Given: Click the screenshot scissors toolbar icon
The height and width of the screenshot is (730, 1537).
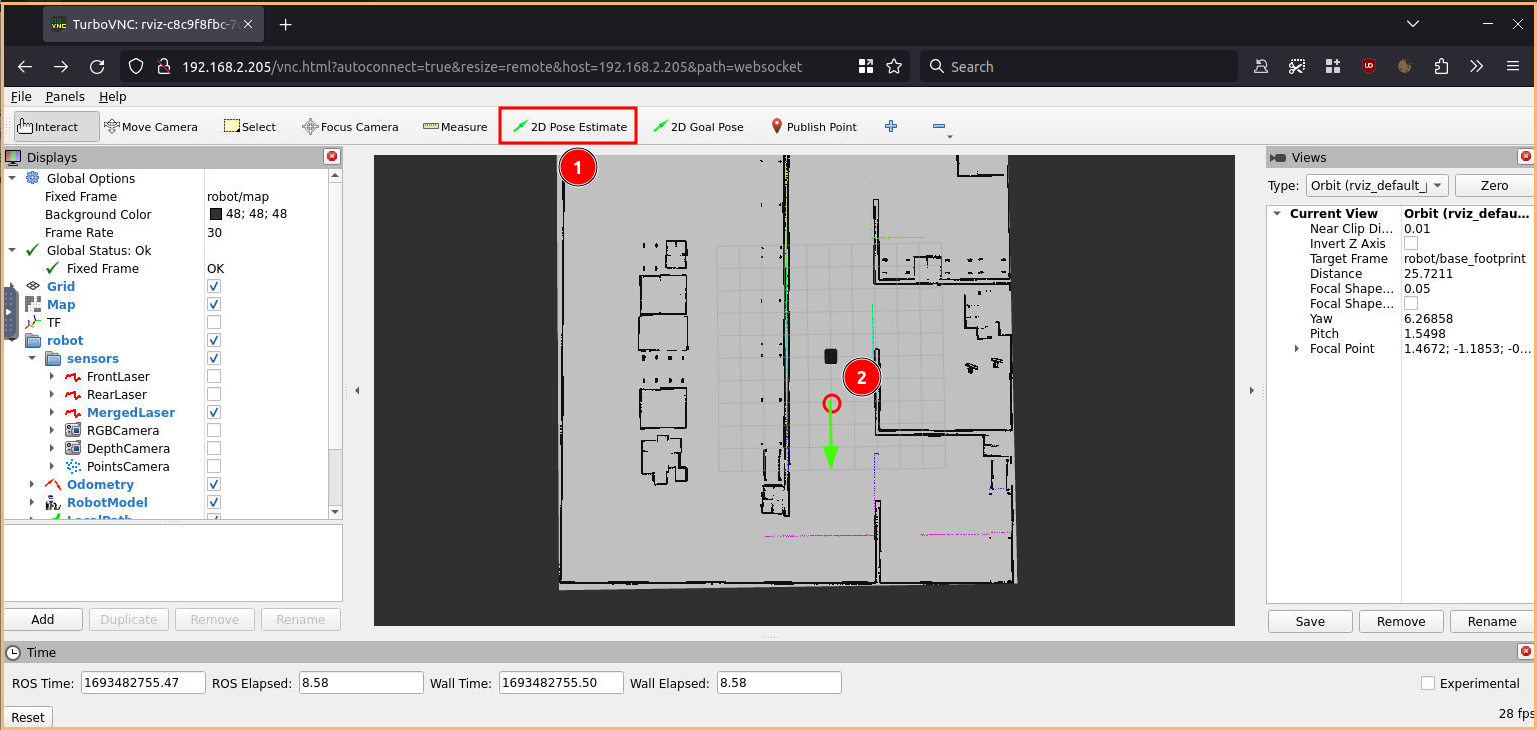Looking at the screenshot, I should (x=1297, y=66).
